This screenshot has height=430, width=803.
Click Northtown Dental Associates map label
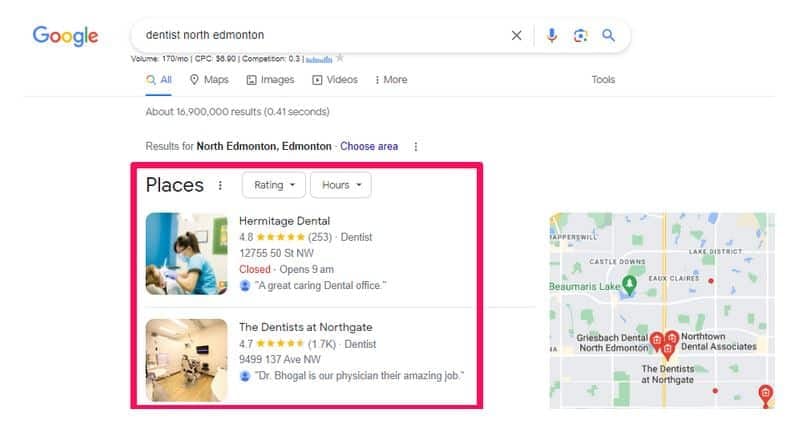719,341
